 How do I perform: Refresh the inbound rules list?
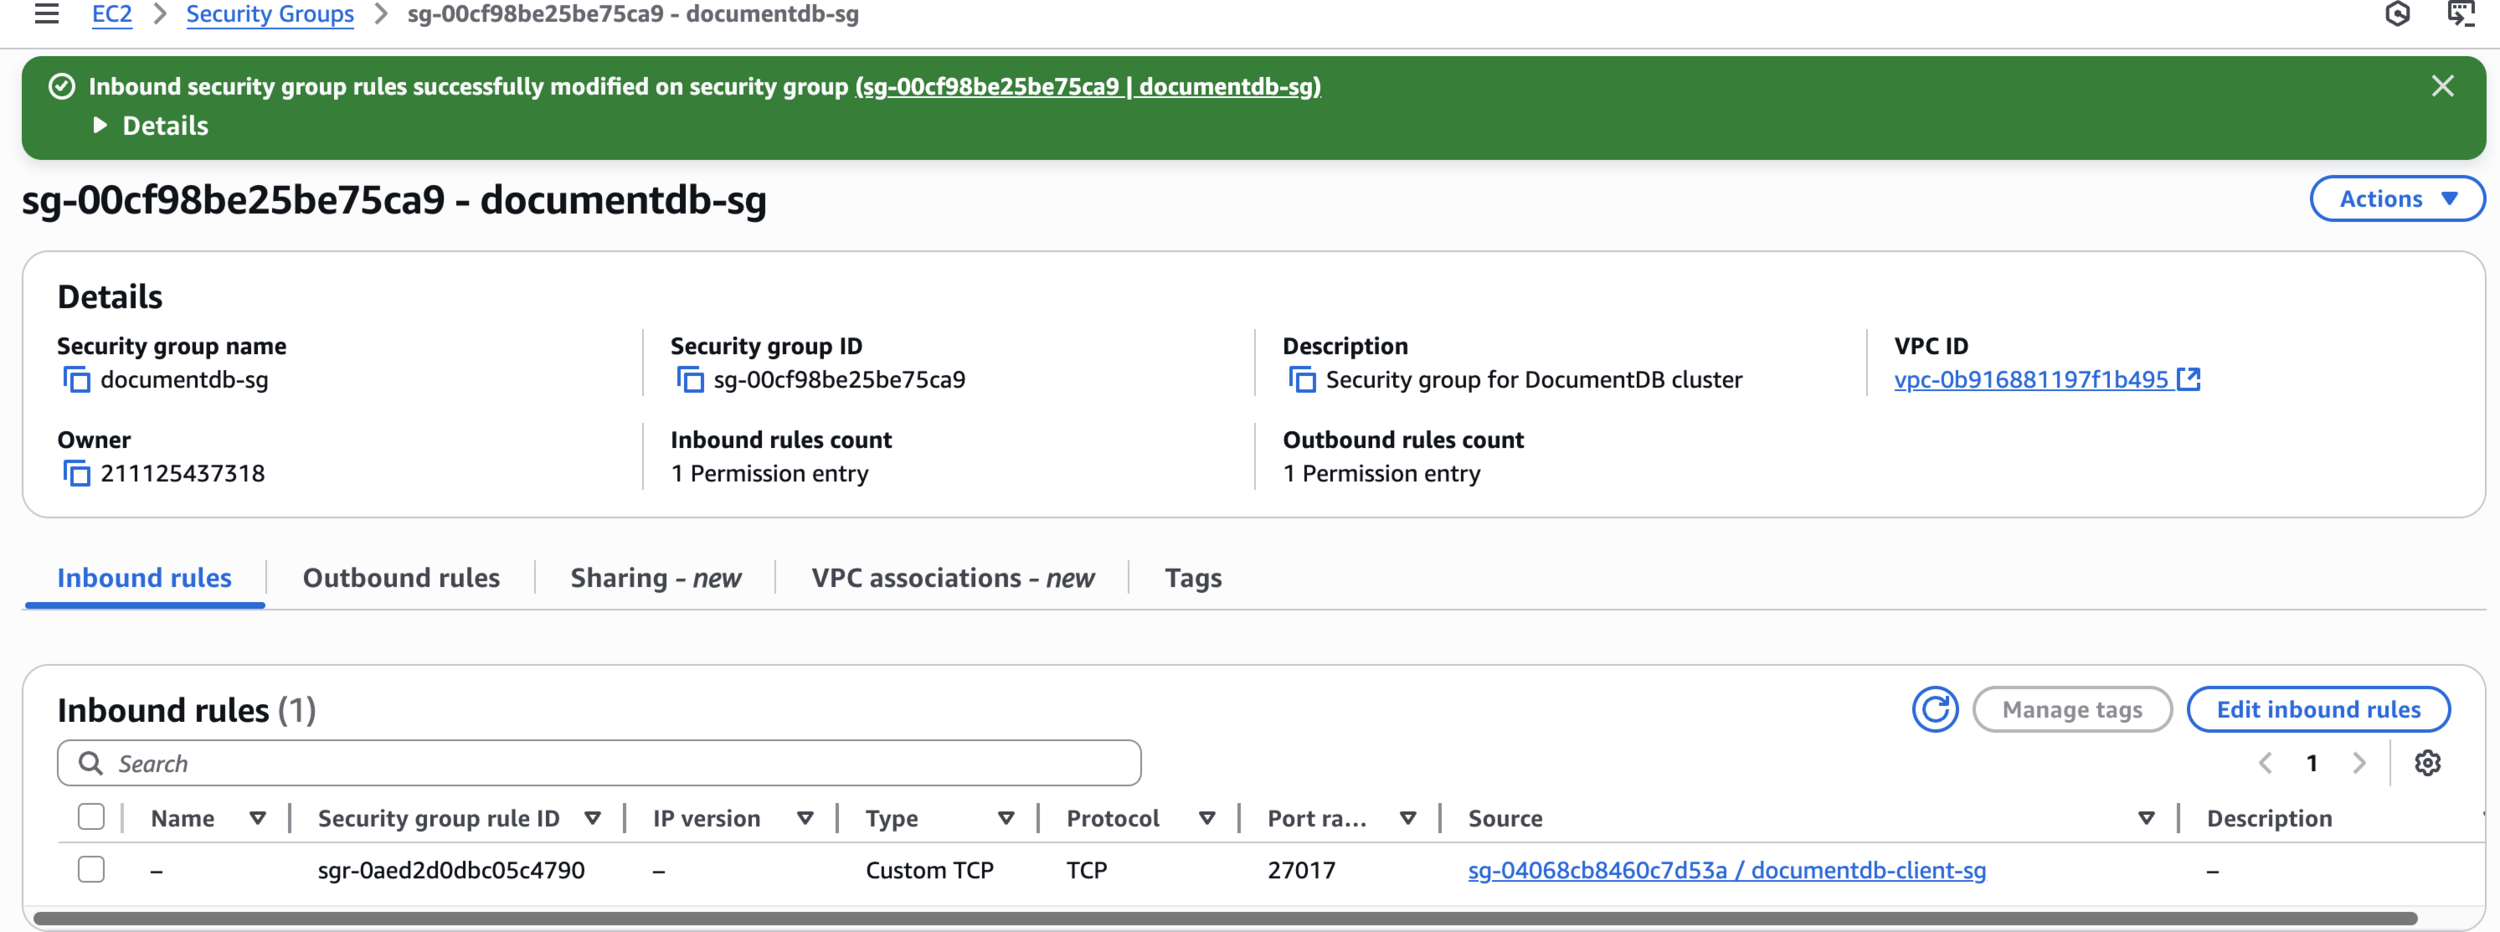tap(1935, 710)
